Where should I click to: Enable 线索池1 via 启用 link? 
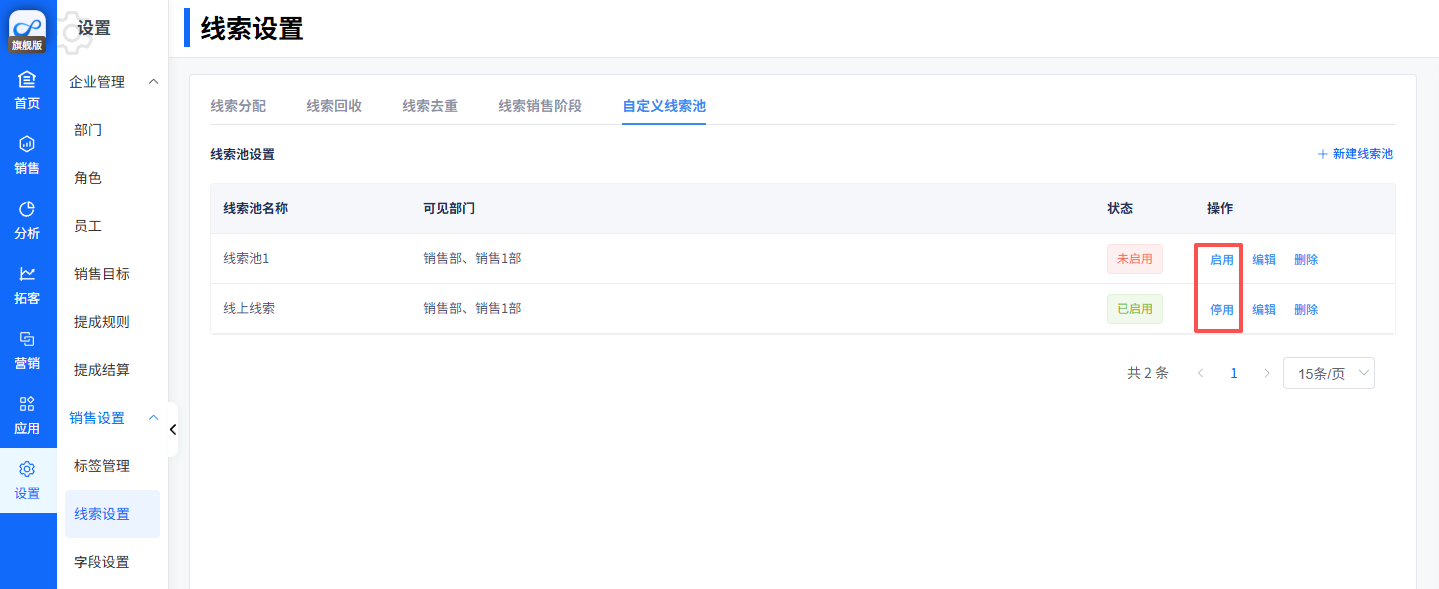1221,260
